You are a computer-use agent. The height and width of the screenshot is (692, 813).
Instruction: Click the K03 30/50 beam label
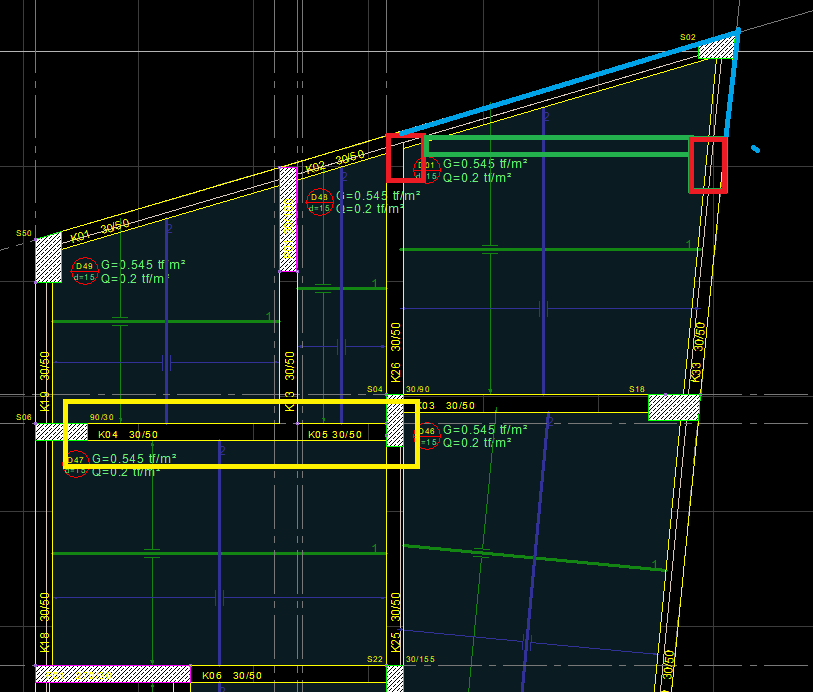click(x=445, y=406)
